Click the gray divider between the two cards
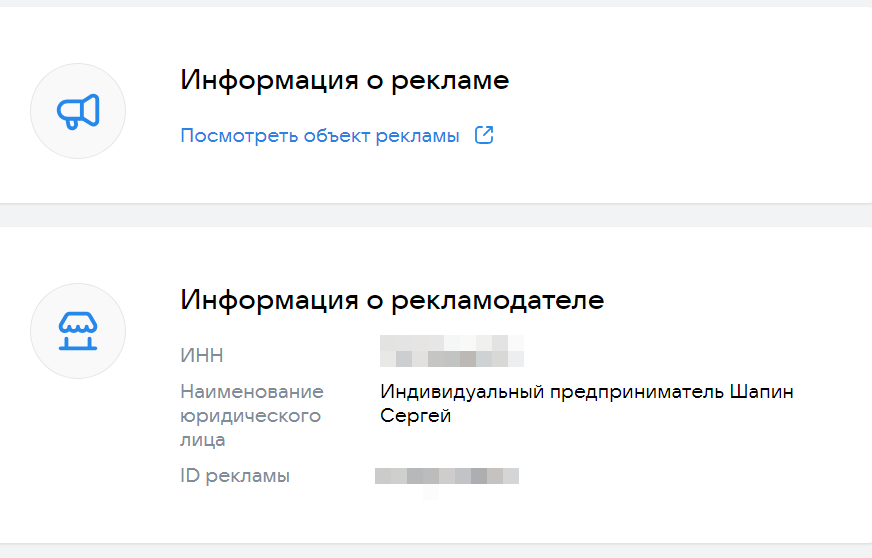The height and width of the screenshot is (558, 872). 436,216
